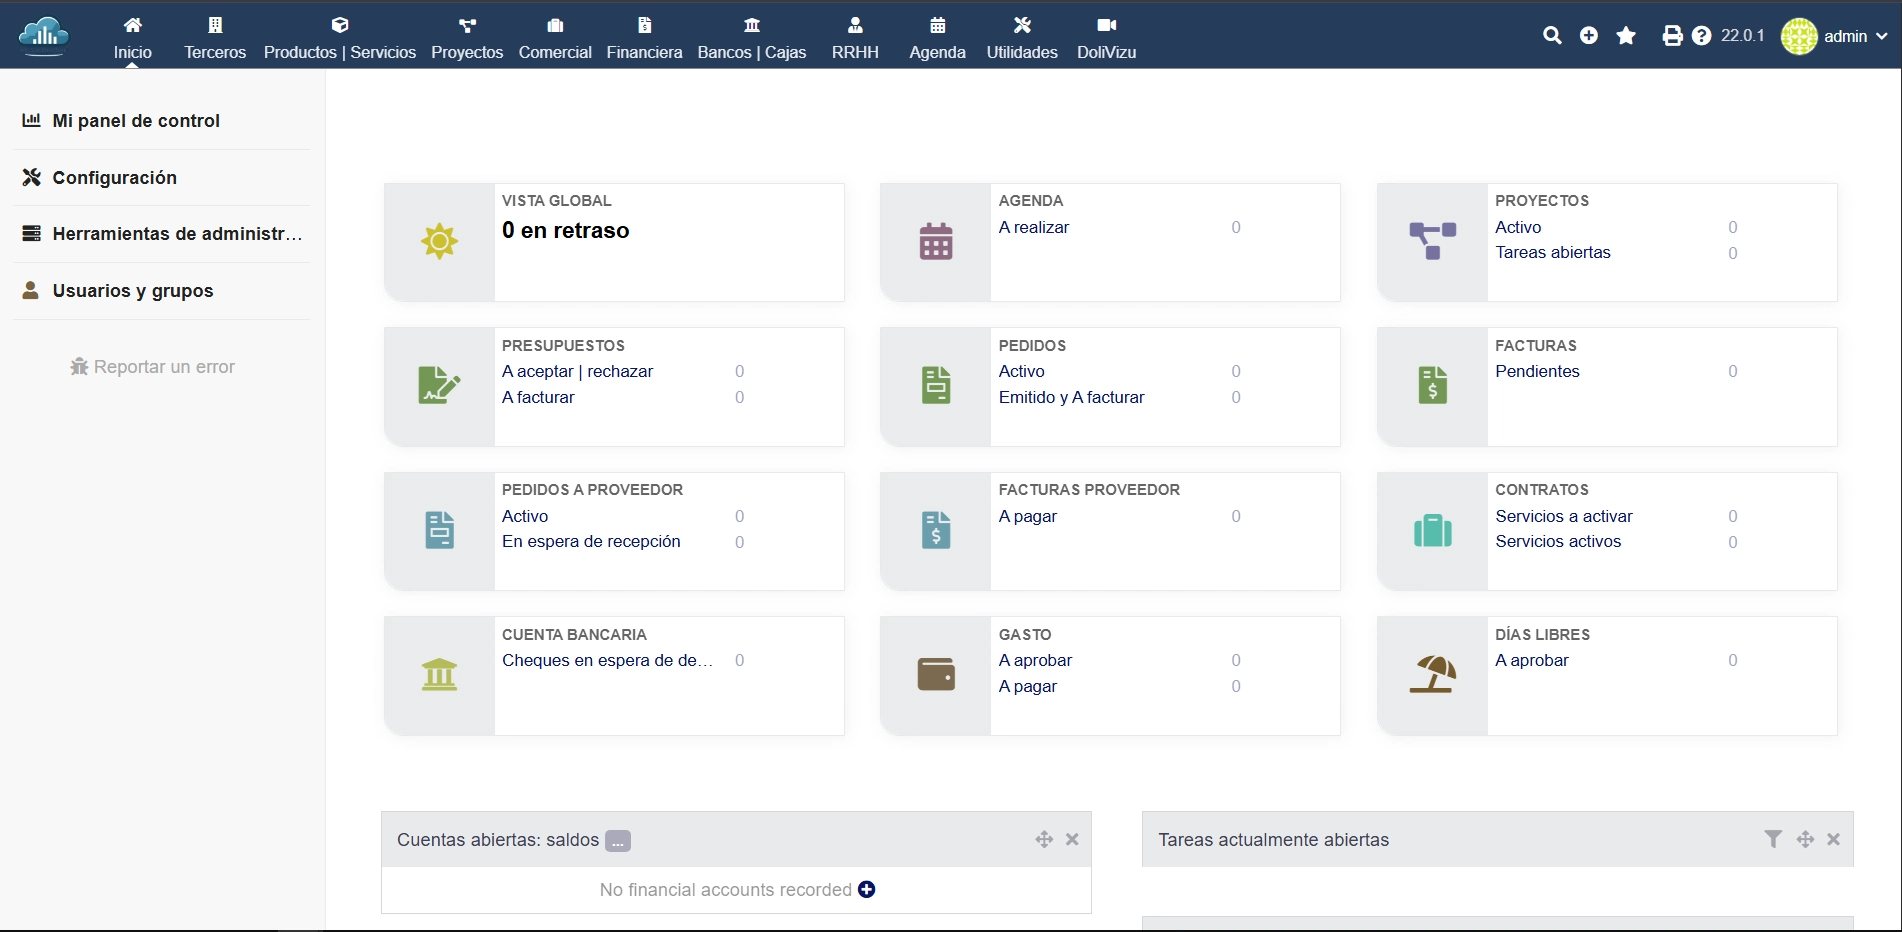Click the Dolibarr cloud logo
The image size is (1902, 932).
click(44, 36)
